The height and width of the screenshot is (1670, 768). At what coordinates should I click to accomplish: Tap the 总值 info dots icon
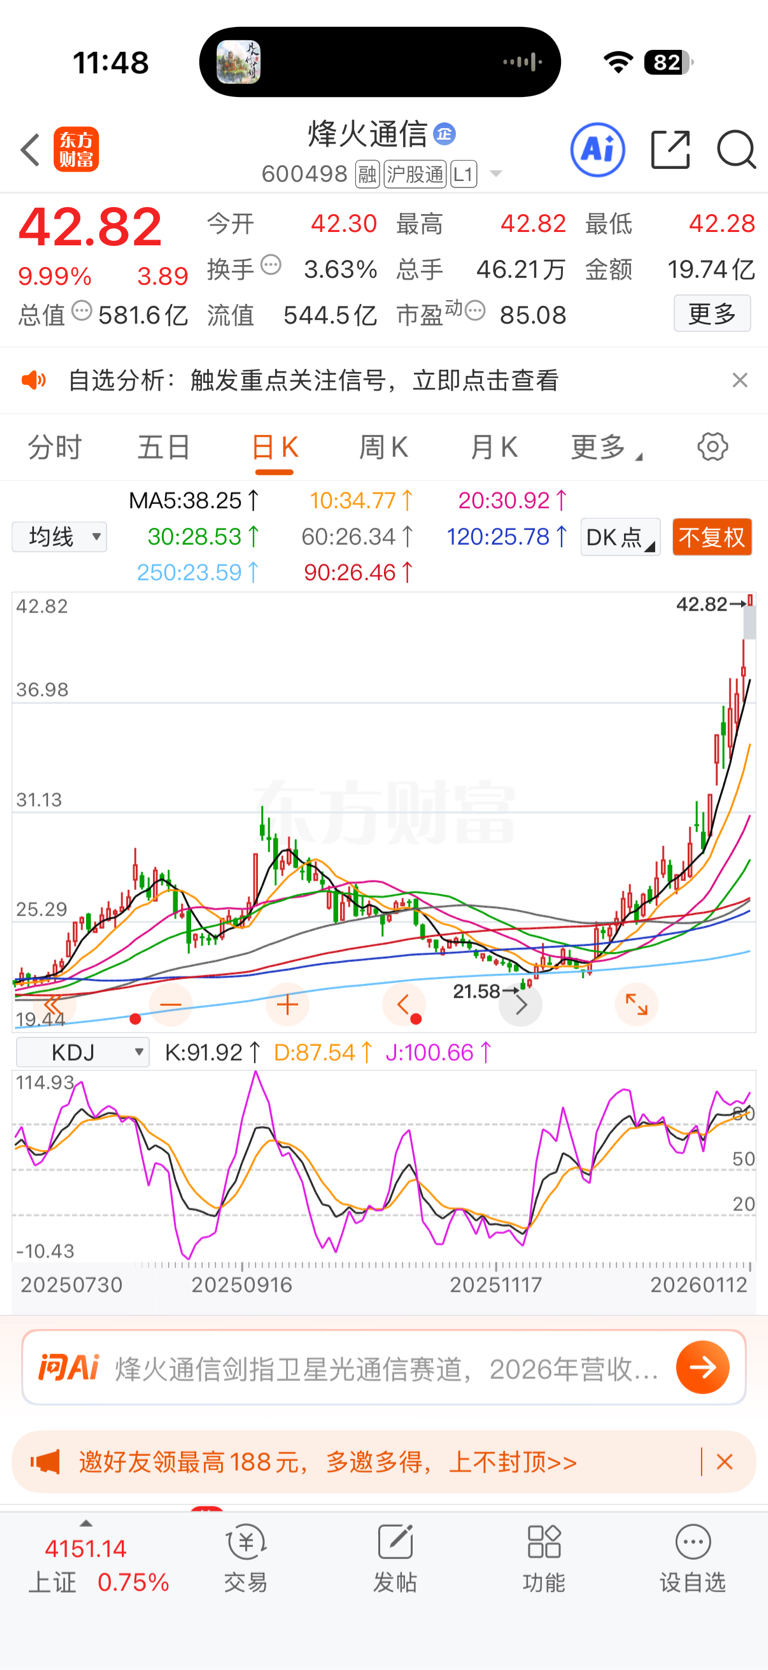pyautogui.click(x=82, y=311)
